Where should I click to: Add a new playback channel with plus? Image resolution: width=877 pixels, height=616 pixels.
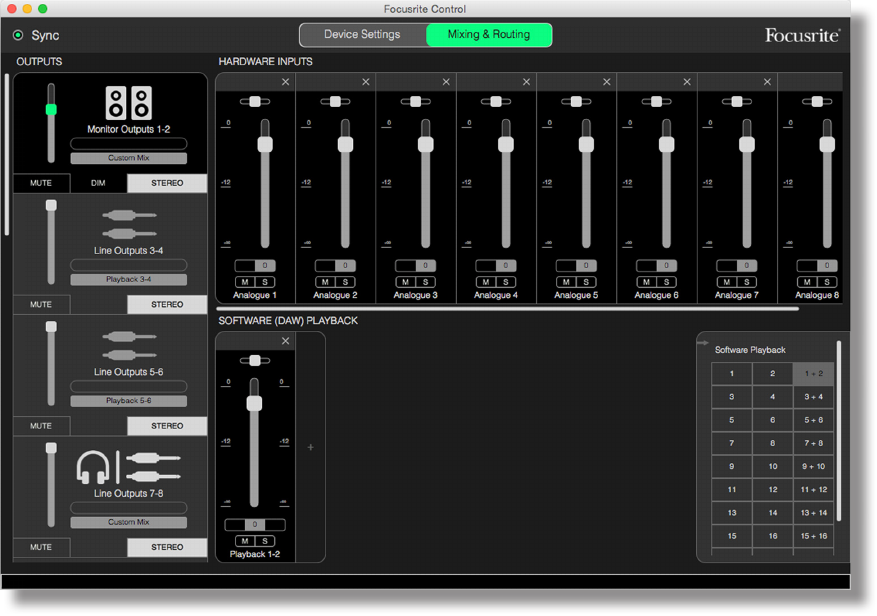[x=310, y=447]
